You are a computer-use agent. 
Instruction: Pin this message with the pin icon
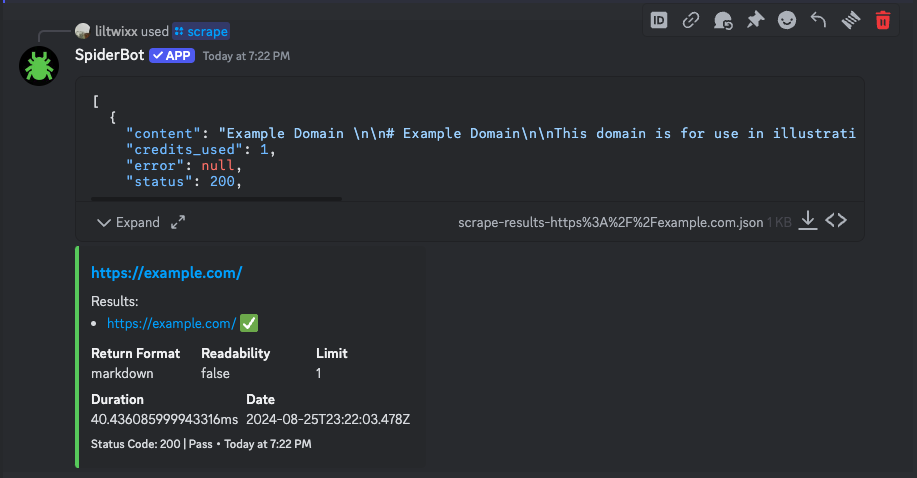755,20
